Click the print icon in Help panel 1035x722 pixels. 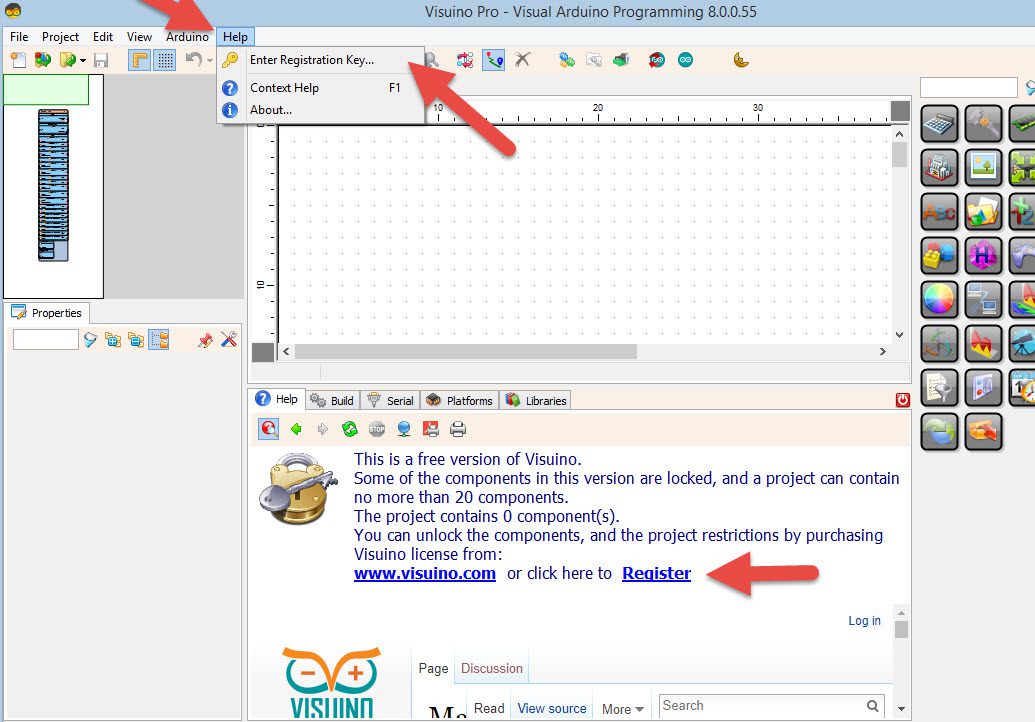click(457, 428)
